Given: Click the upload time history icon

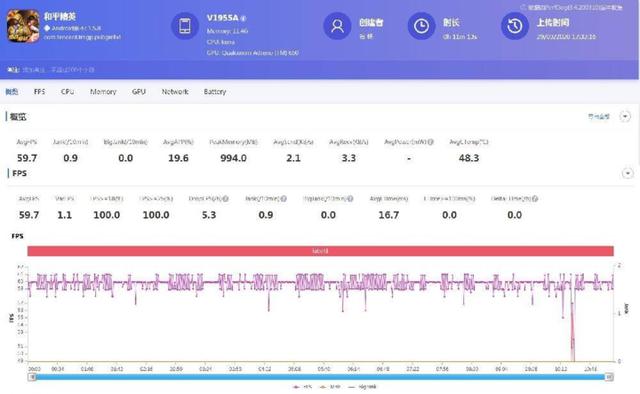Looking at the screenshot, I should tap(515, 26).
